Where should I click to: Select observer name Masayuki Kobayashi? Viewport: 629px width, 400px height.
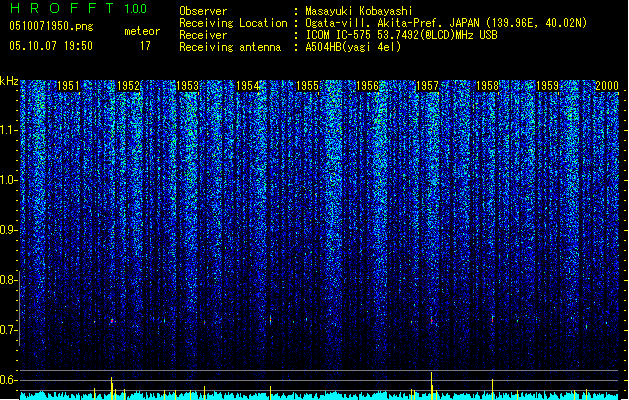[x=359, y=11]
